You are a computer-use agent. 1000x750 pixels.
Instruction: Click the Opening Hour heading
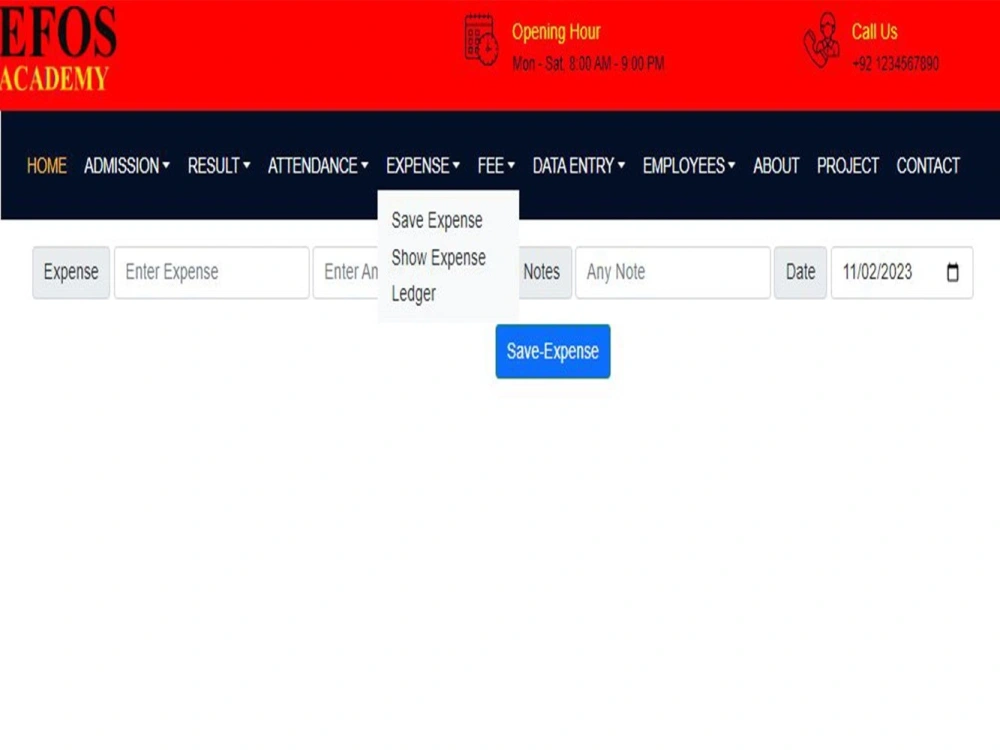click(556, 32)
